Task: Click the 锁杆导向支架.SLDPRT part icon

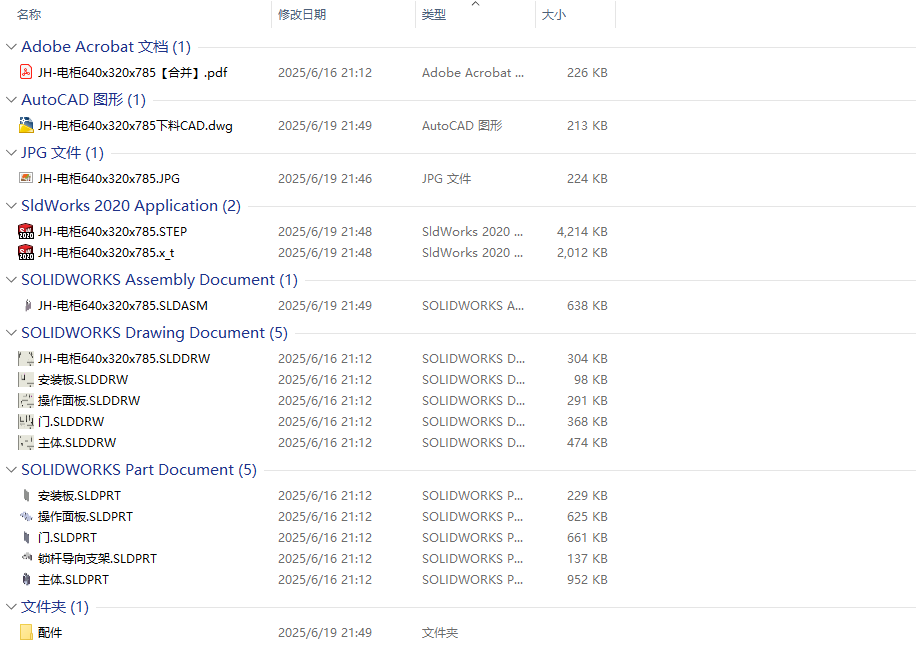Action: (x=26, y=558)
